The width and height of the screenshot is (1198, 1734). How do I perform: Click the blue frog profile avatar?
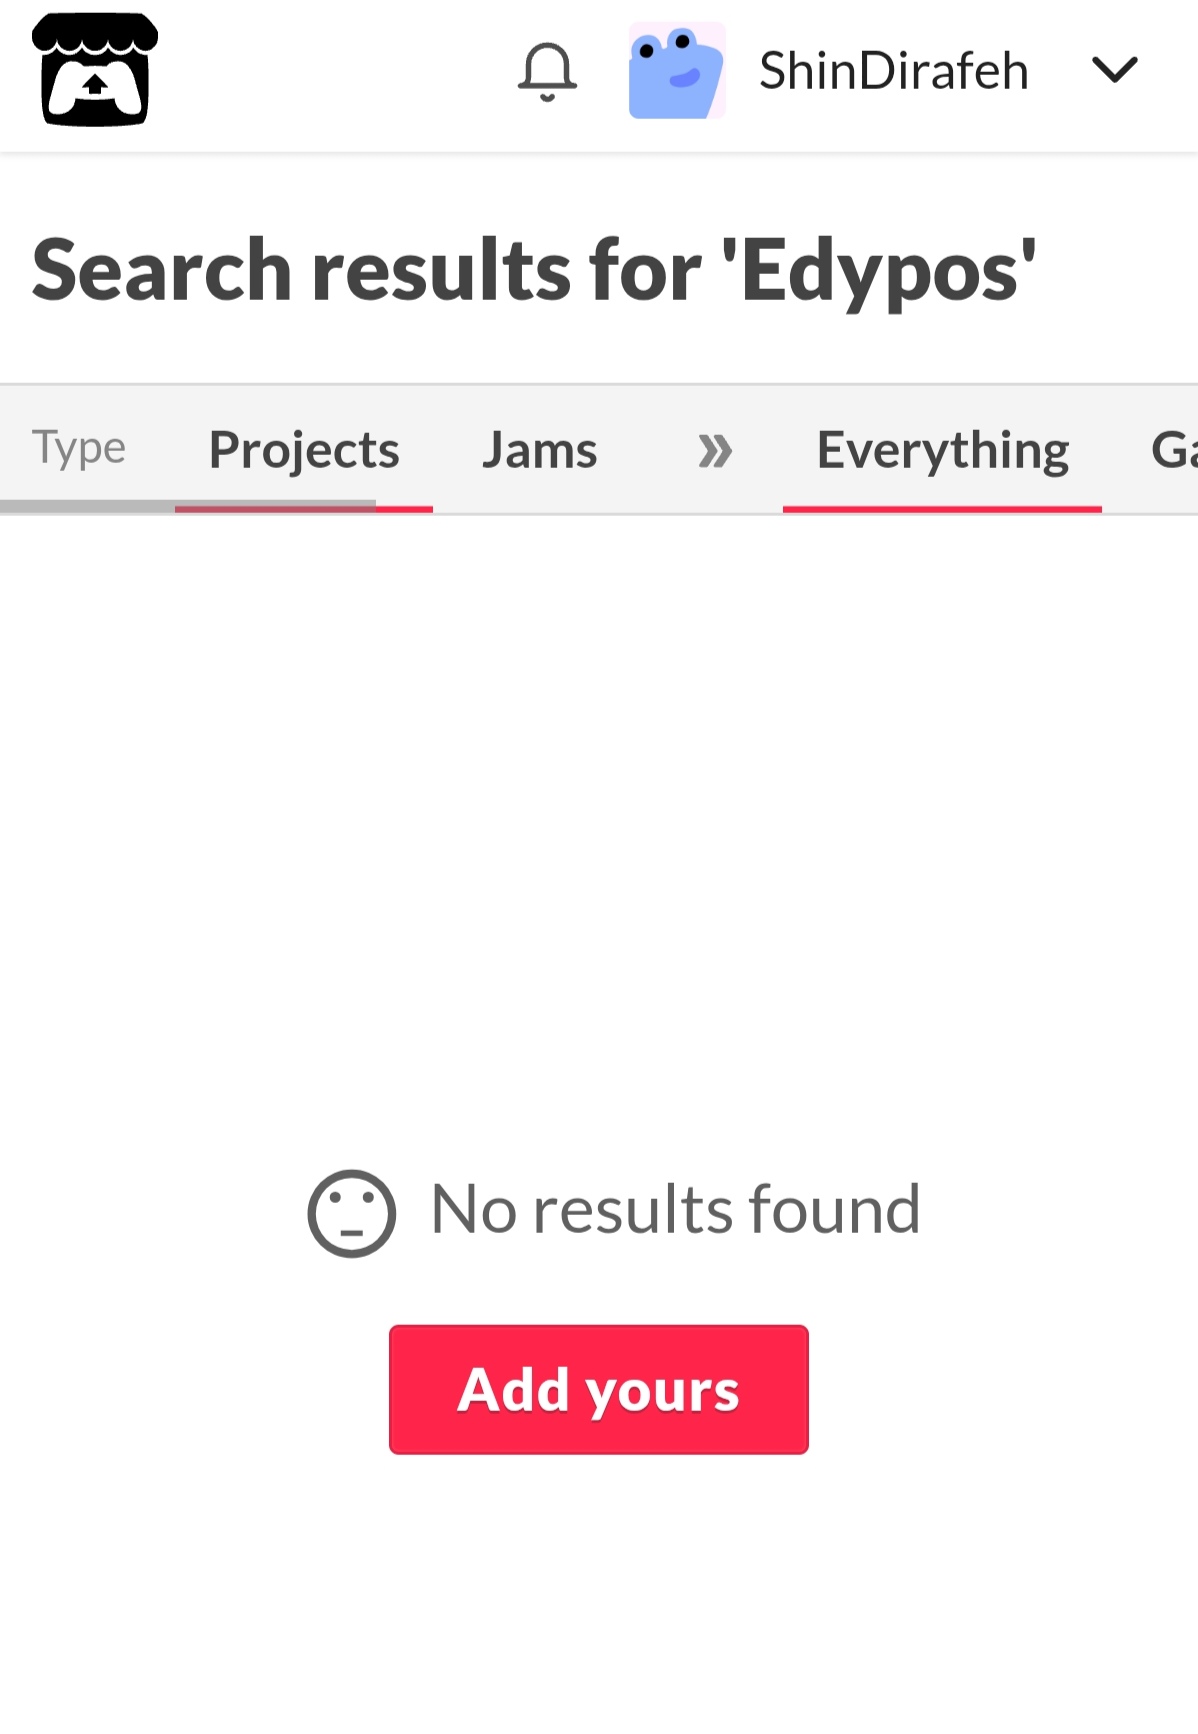677,71
